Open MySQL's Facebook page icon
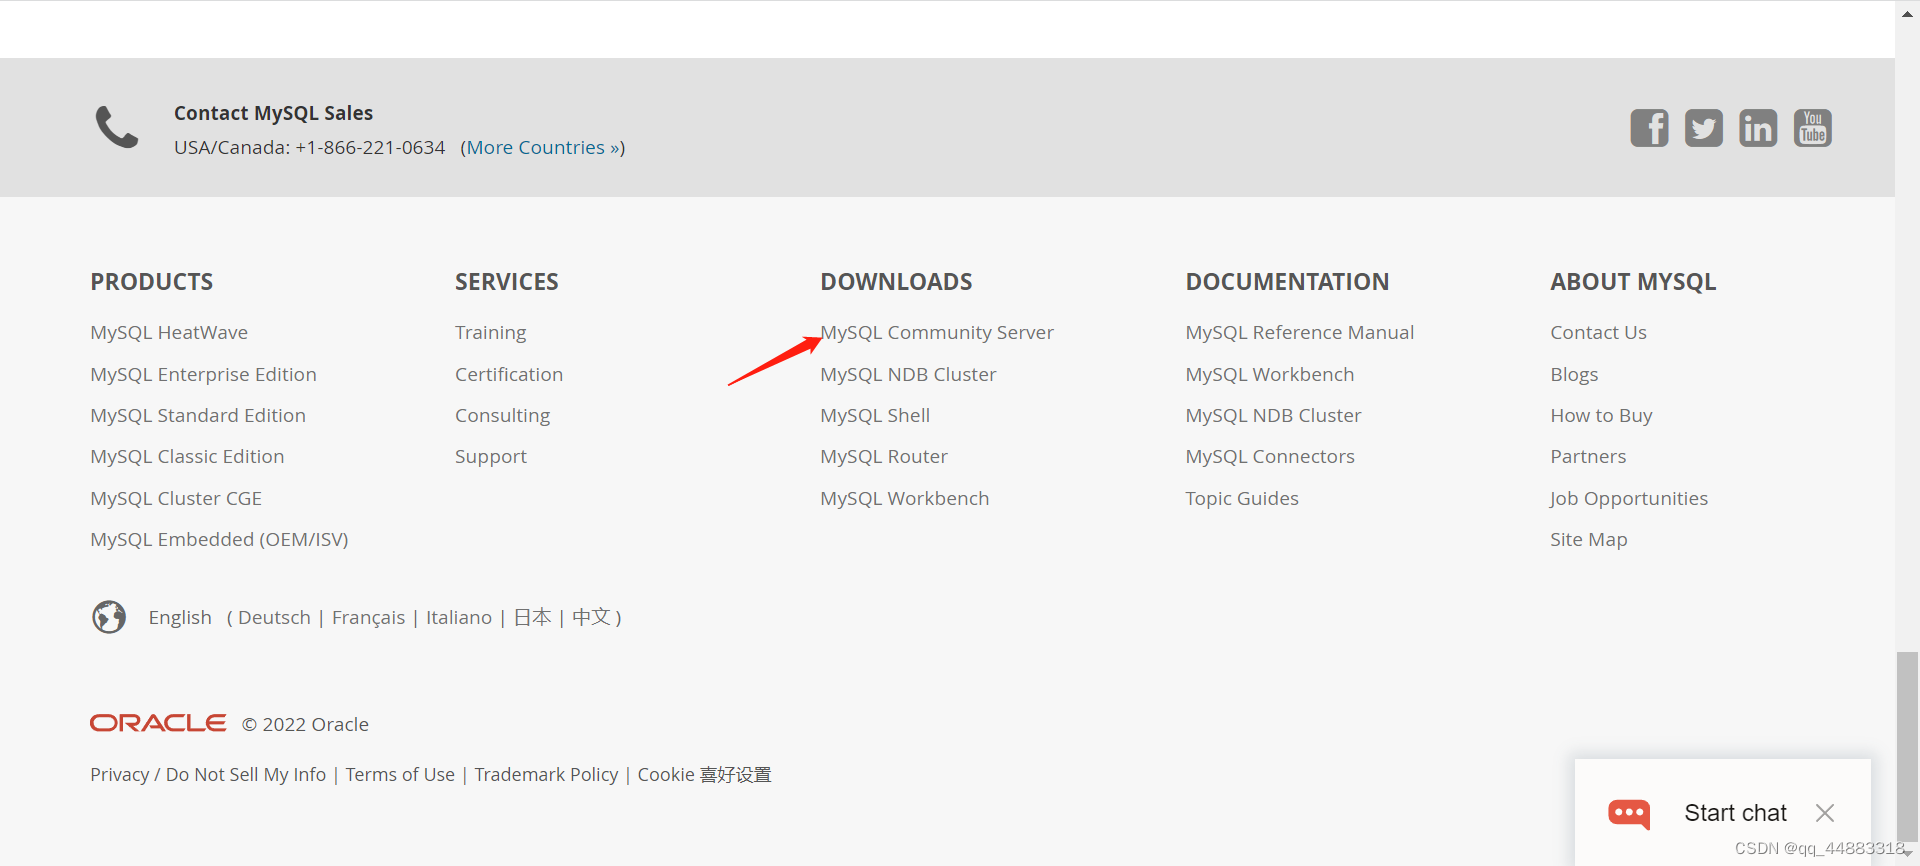 tap(1649, 128)
